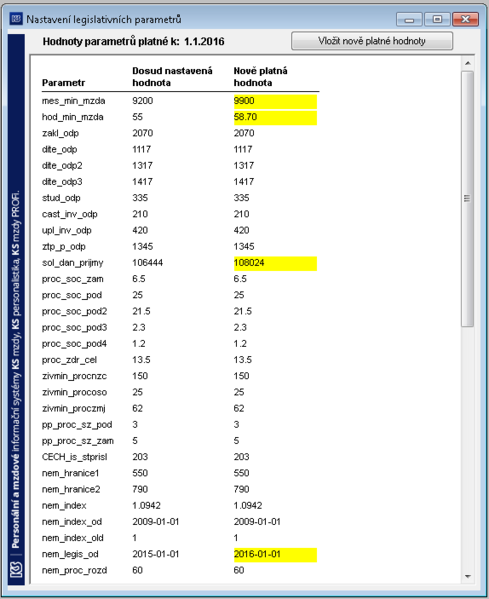Image resolution: width=489 pixels, height=599 pixels.
Task: Minimize the Nastavení legislativních parametrů window
Action: 409,19
